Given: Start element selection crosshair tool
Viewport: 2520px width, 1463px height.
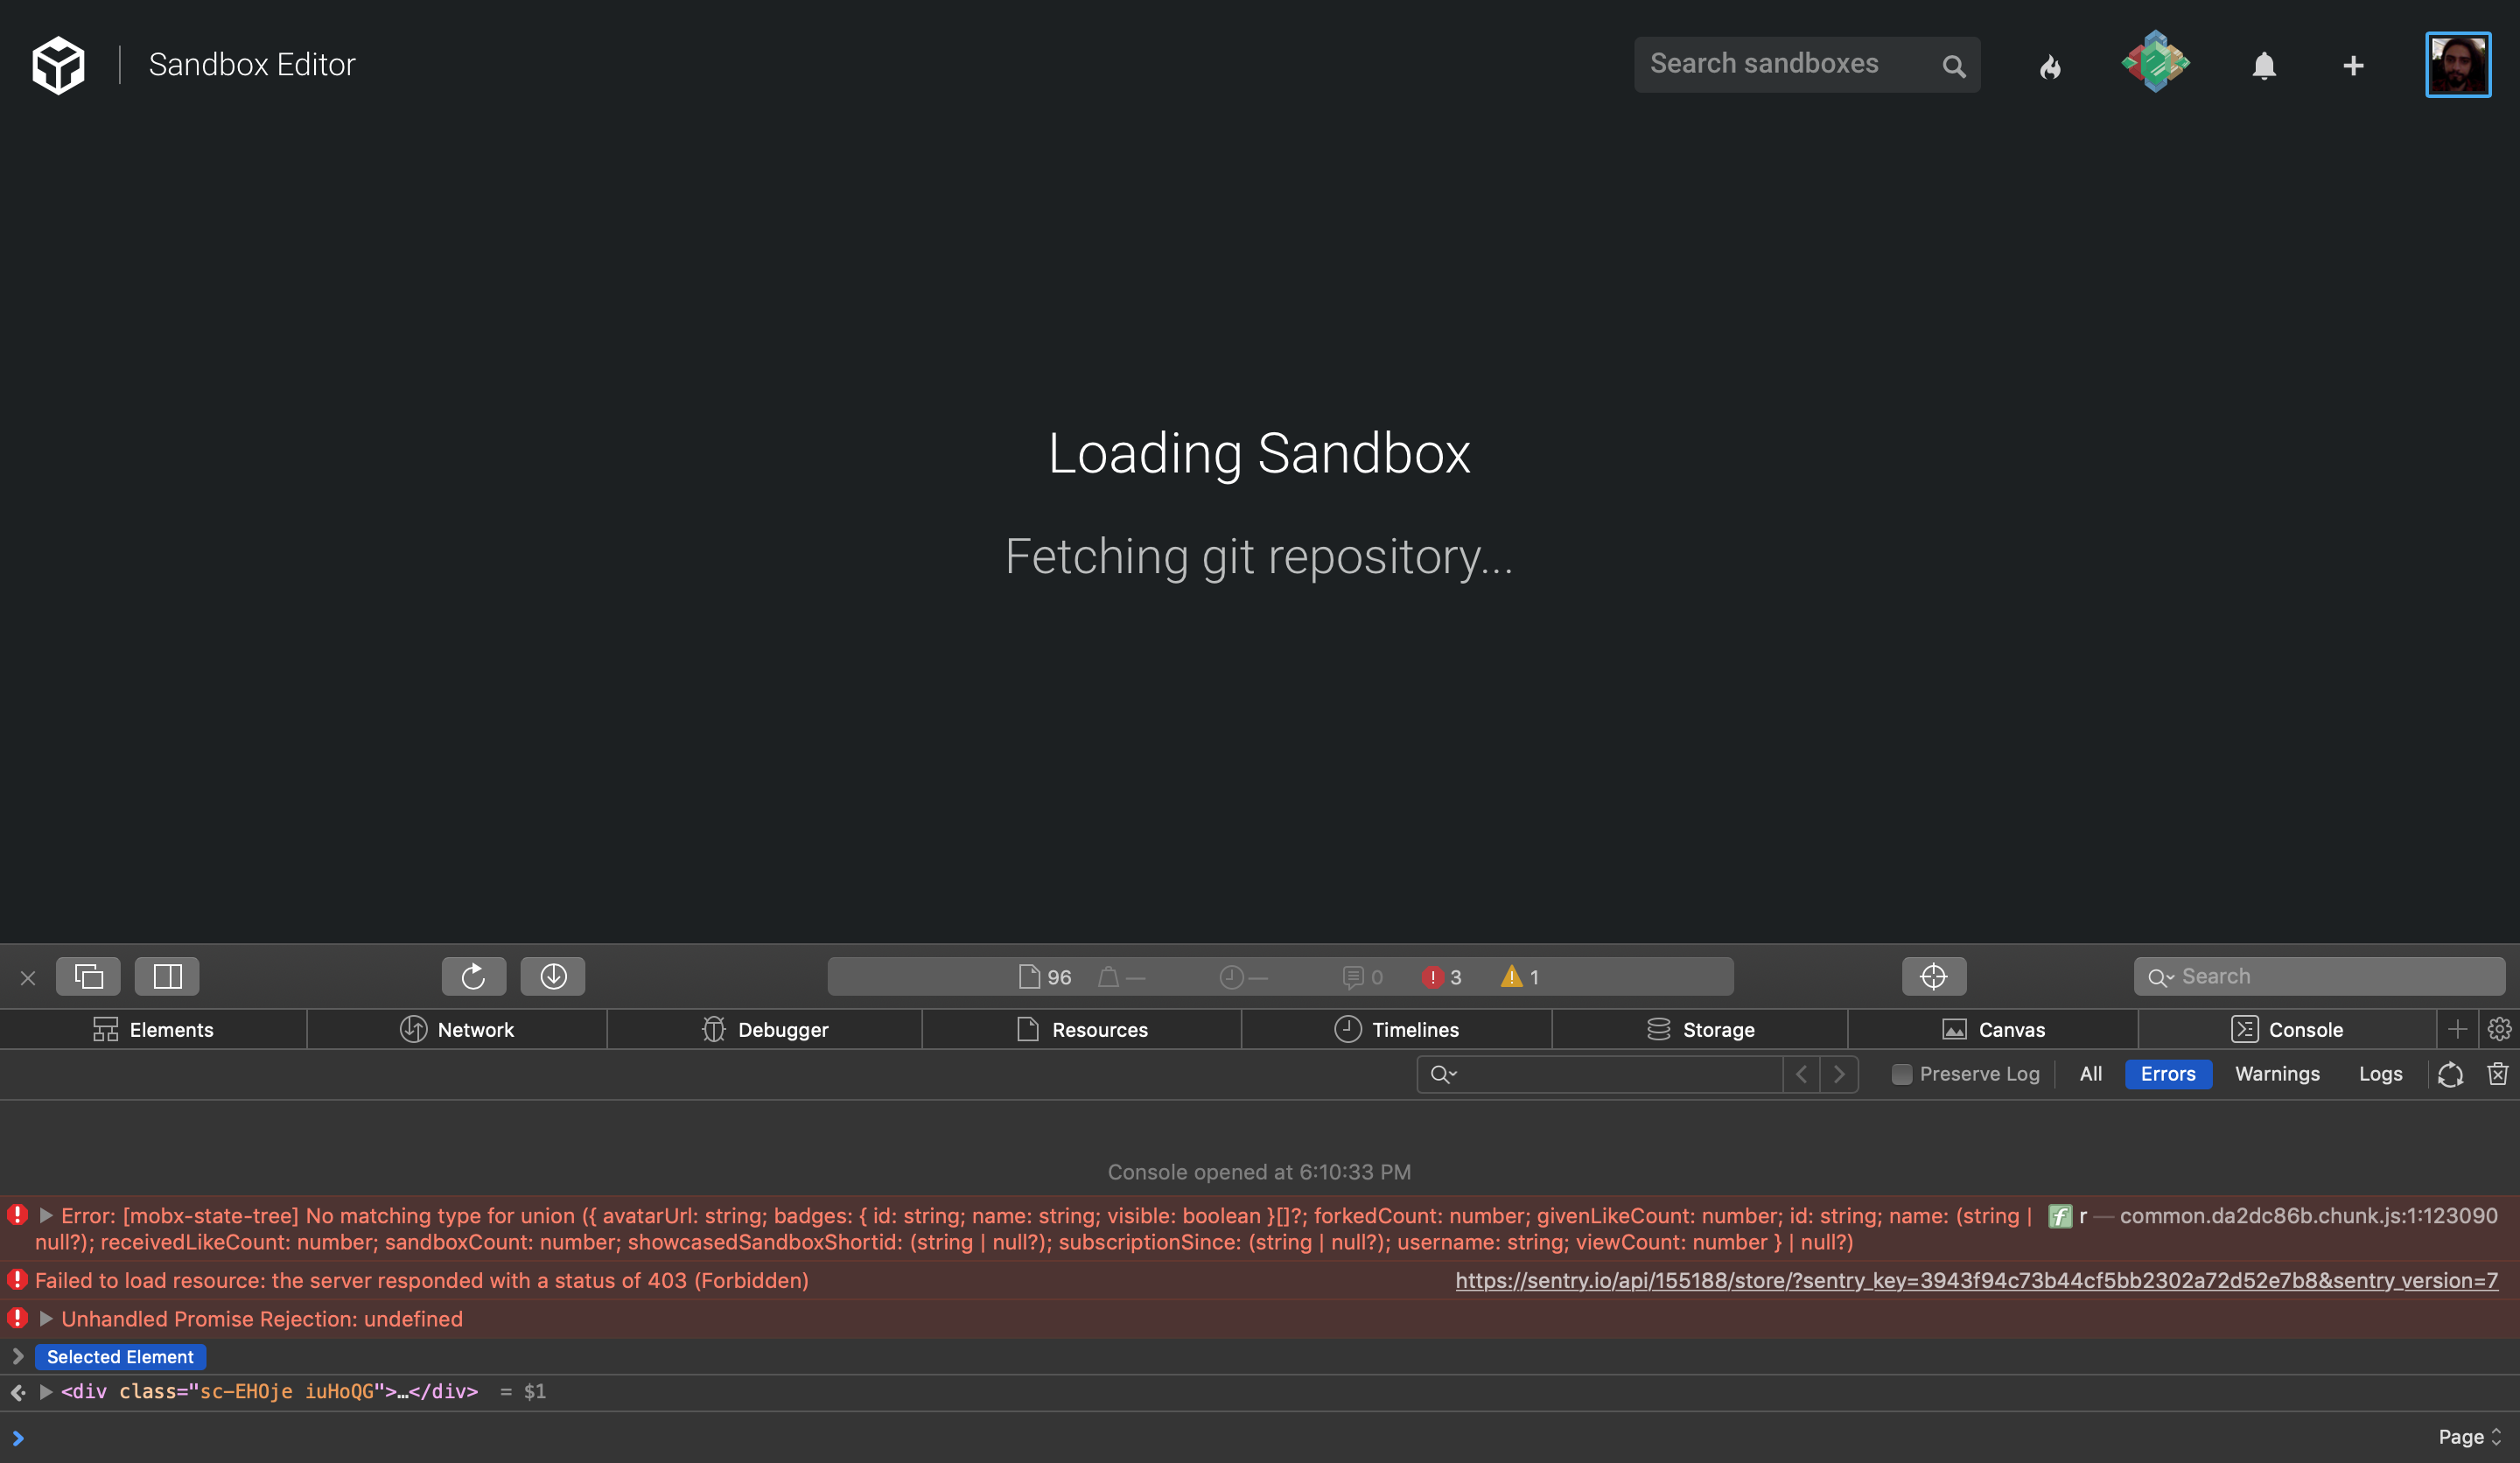Looking at the screenshot, I should [1934, 976].
